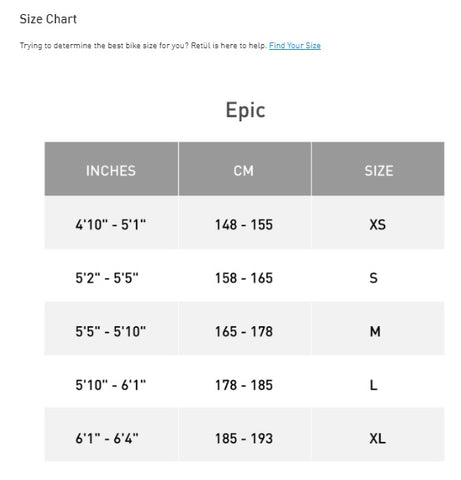Click the SIZE column header
Screen dimensions: 461x480
tap(378, 169)
